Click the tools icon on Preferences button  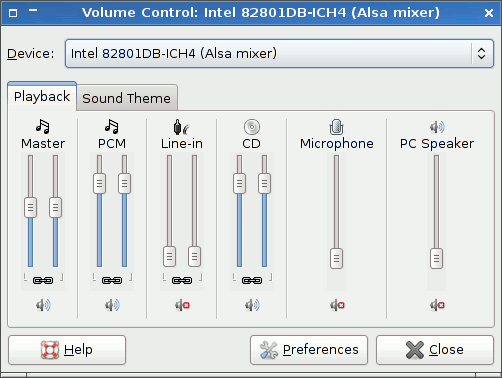click(x=269, y=350)
